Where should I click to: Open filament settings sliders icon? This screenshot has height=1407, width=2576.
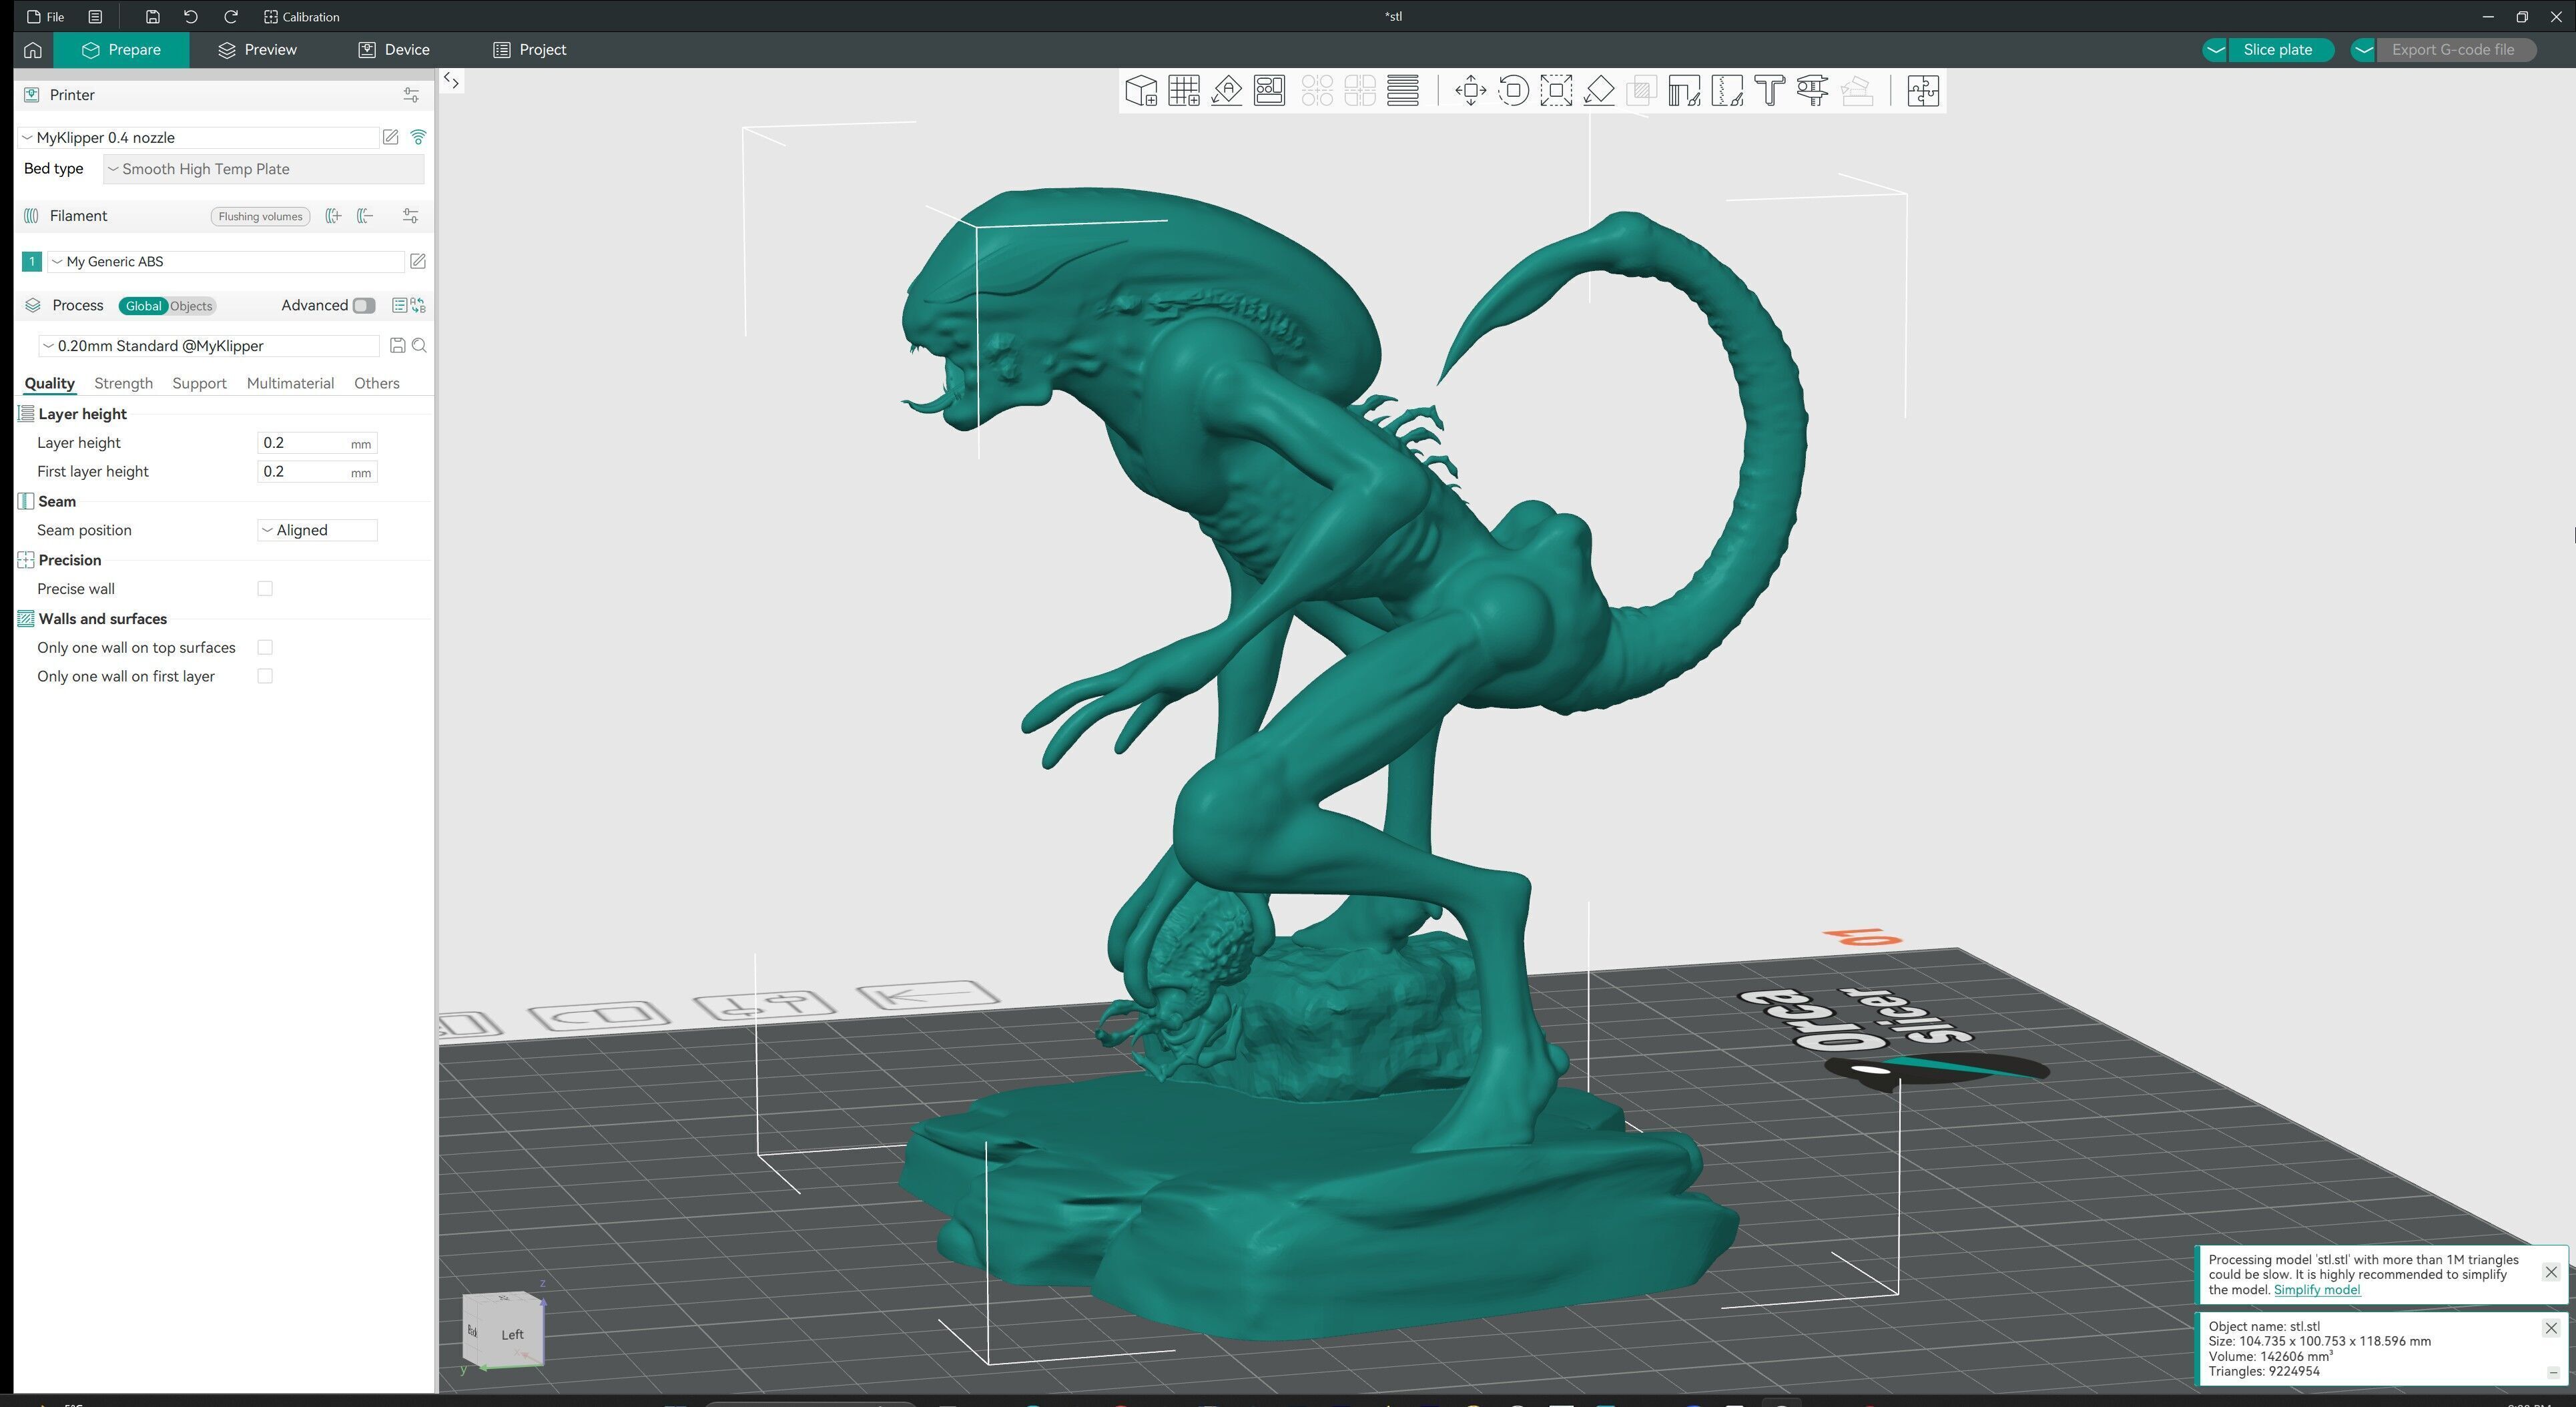point(411,216)
